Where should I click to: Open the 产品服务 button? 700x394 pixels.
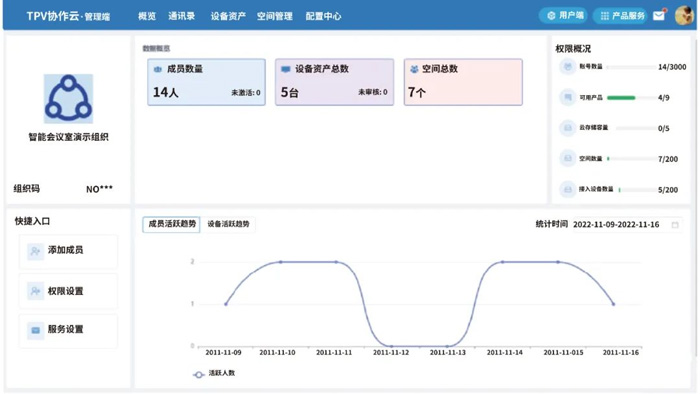pos(621,16)
